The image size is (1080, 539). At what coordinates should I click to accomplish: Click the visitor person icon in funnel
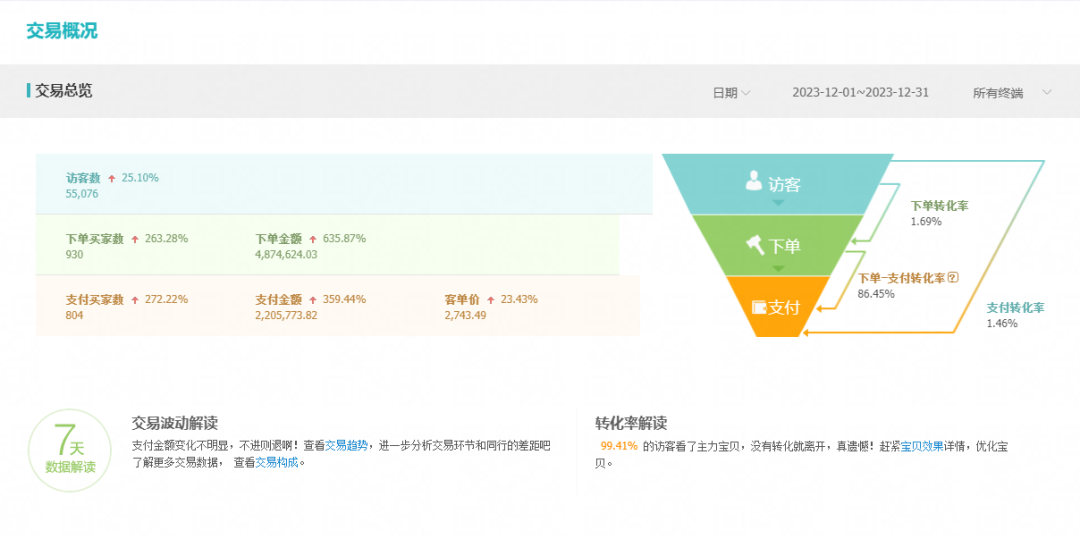click(x=754, y=182)
